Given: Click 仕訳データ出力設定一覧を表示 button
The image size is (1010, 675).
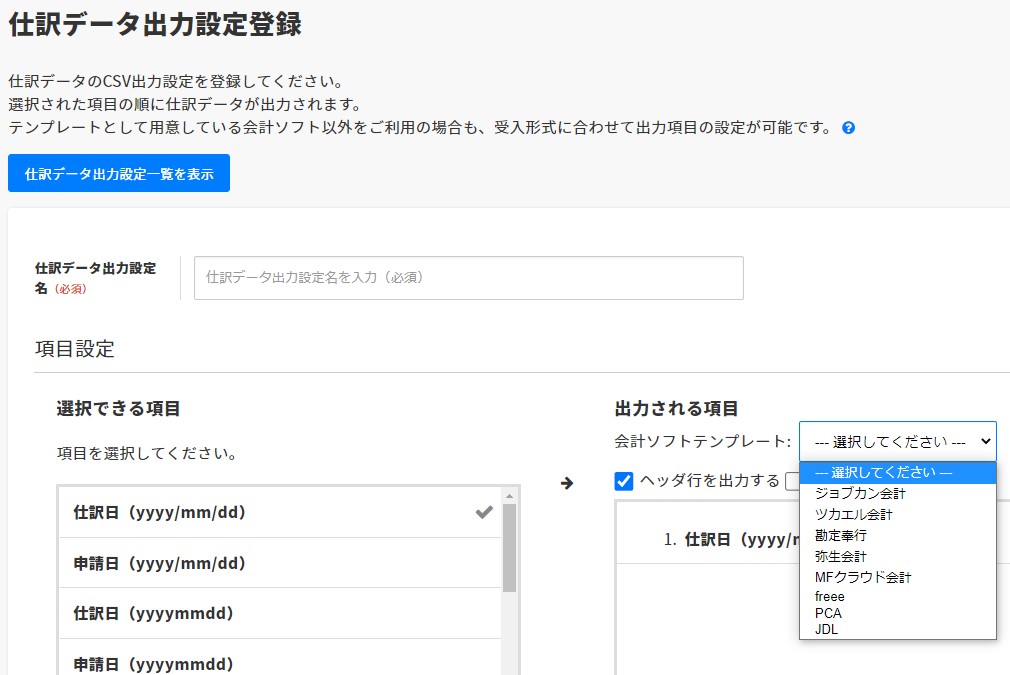Looking at the screenshot, I should tap(119, 173).
